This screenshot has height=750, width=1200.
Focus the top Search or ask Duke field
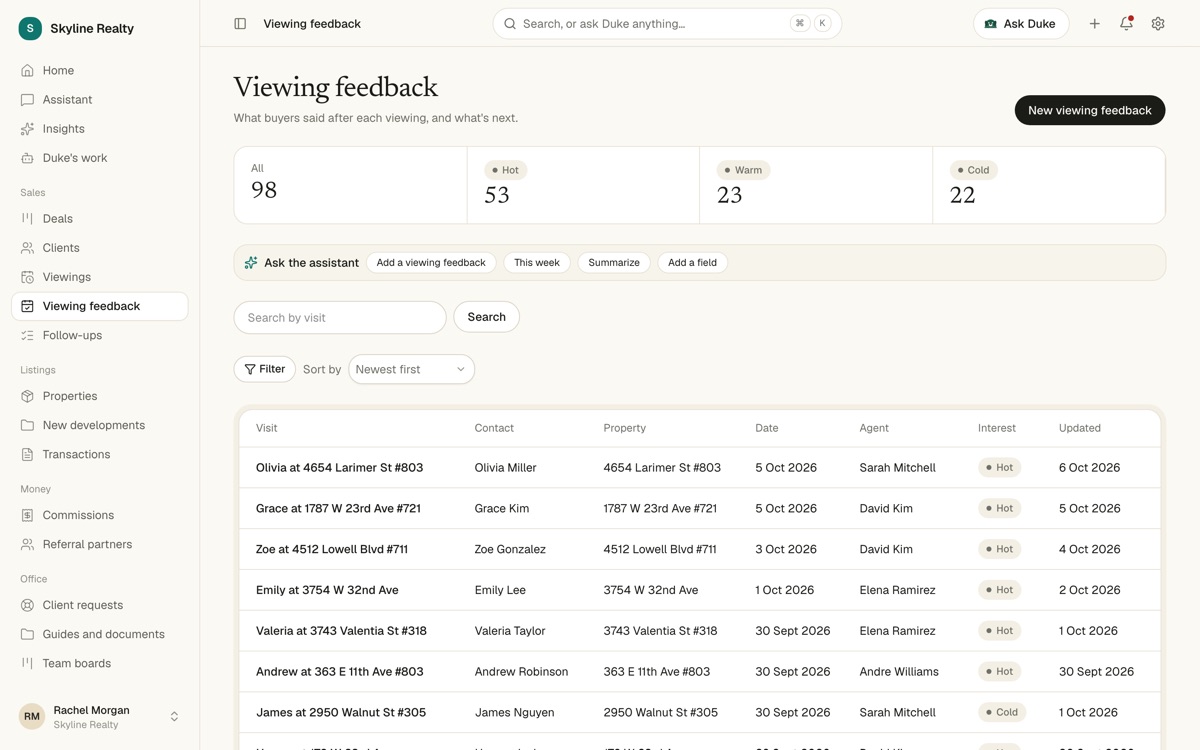(x=667, y=24)
